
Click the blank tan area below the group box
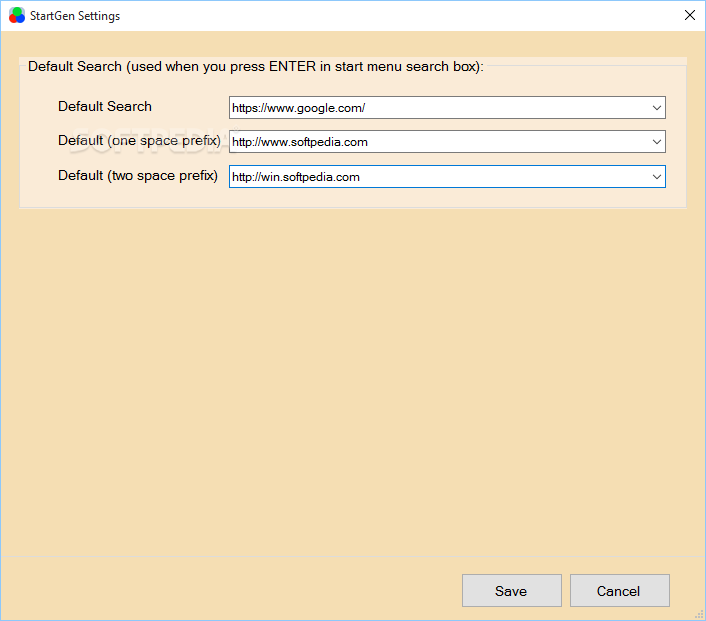tap(353, 378)
